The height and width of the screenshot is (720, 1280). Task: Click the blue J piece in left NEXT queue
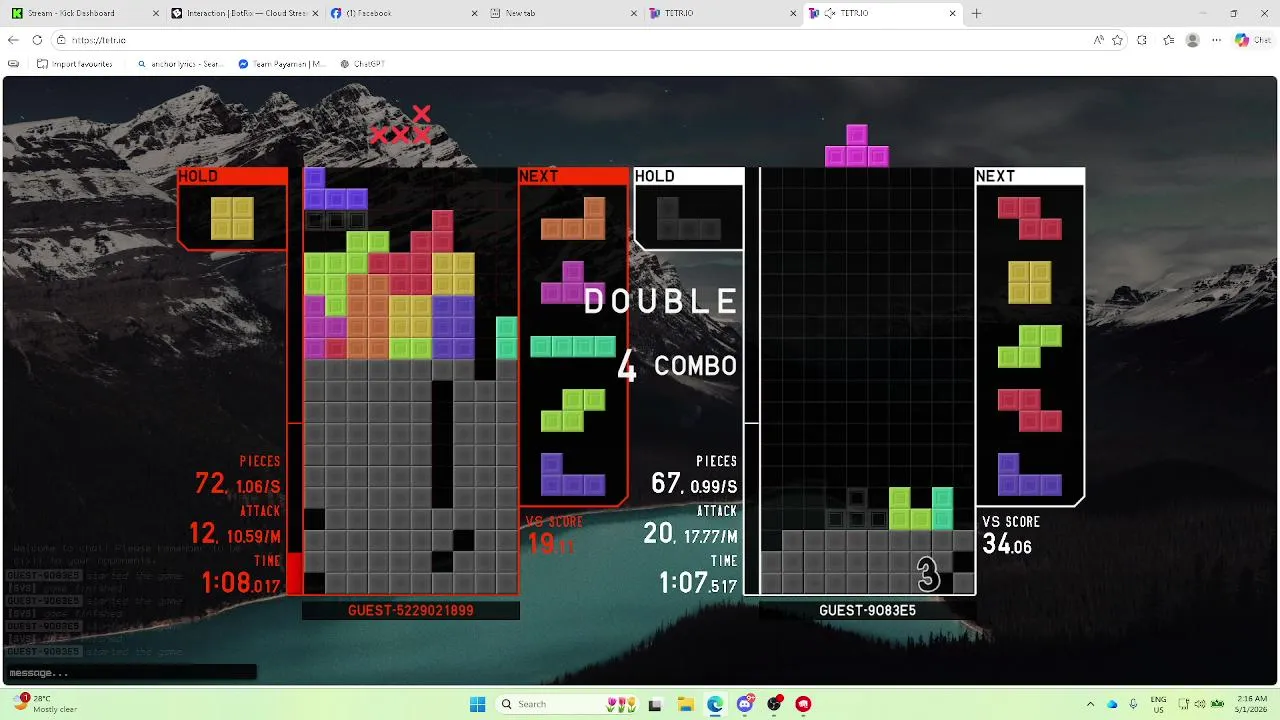[573, 474]
